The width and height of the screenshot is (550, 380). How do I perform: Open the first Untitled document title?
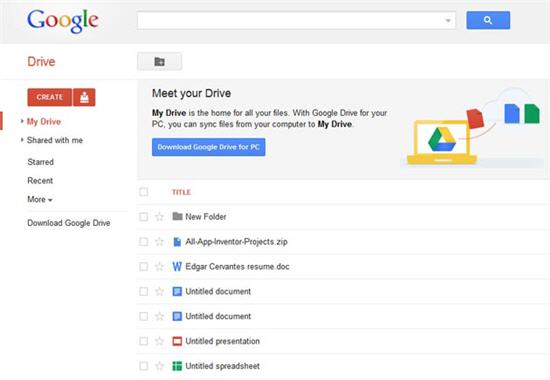pos(218,291)
